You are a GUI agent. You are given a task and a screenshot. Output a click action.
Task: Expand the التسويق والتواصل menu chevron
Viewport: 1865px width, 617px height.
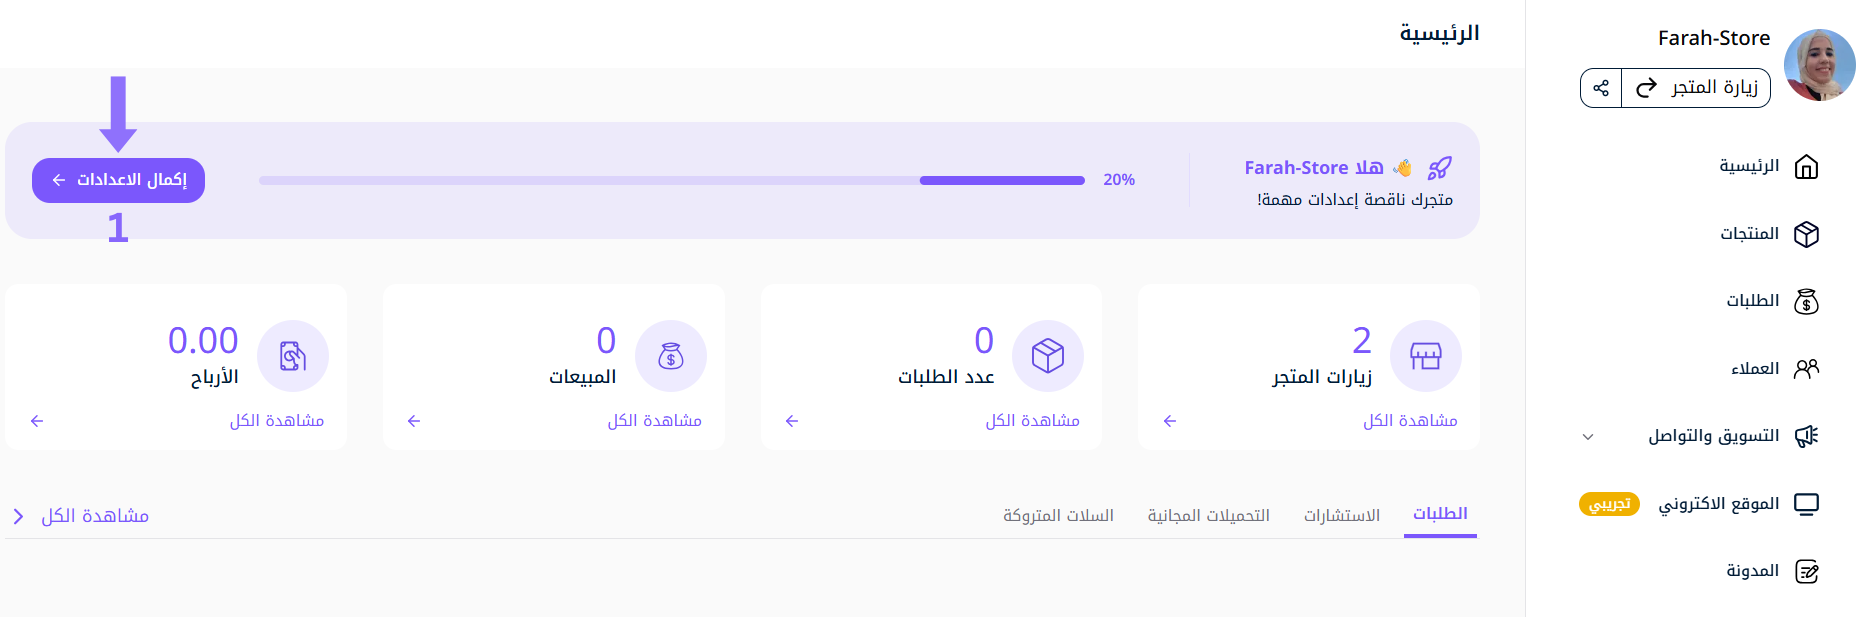tap(1588, 437)
